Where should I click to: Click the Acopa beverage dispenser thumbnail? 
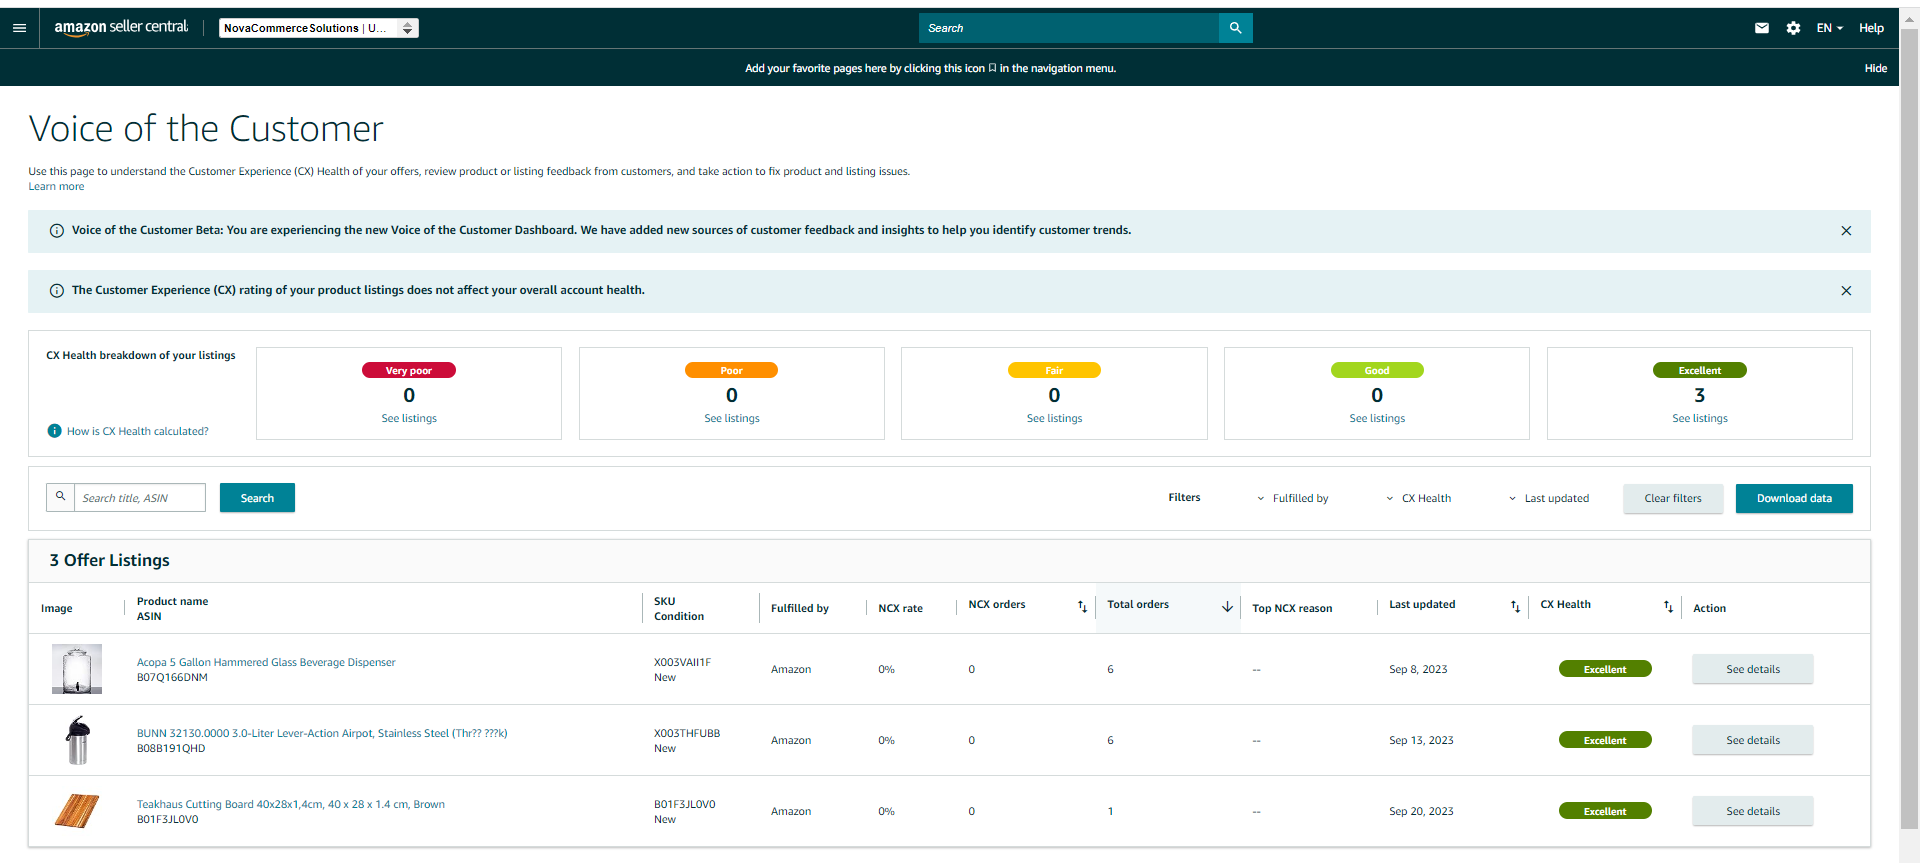pyautogui.click(x=77, y=669)
